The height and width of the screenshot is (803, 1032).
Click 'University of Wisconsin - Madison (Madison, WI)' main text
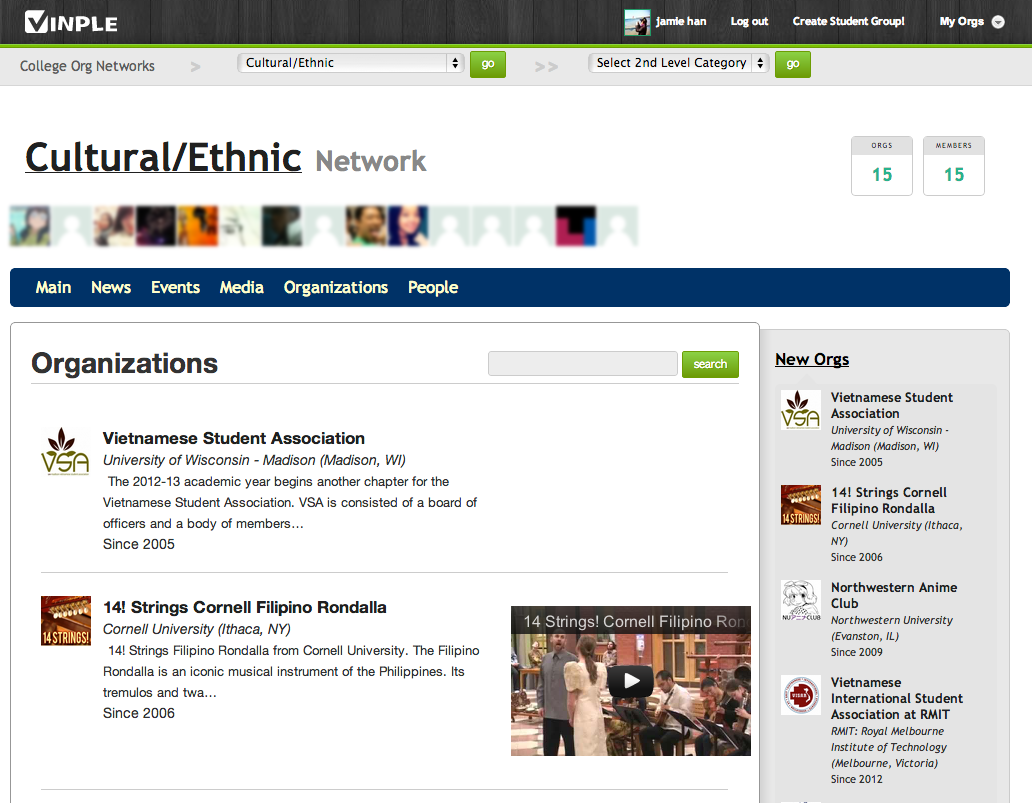tap(254, 460)
